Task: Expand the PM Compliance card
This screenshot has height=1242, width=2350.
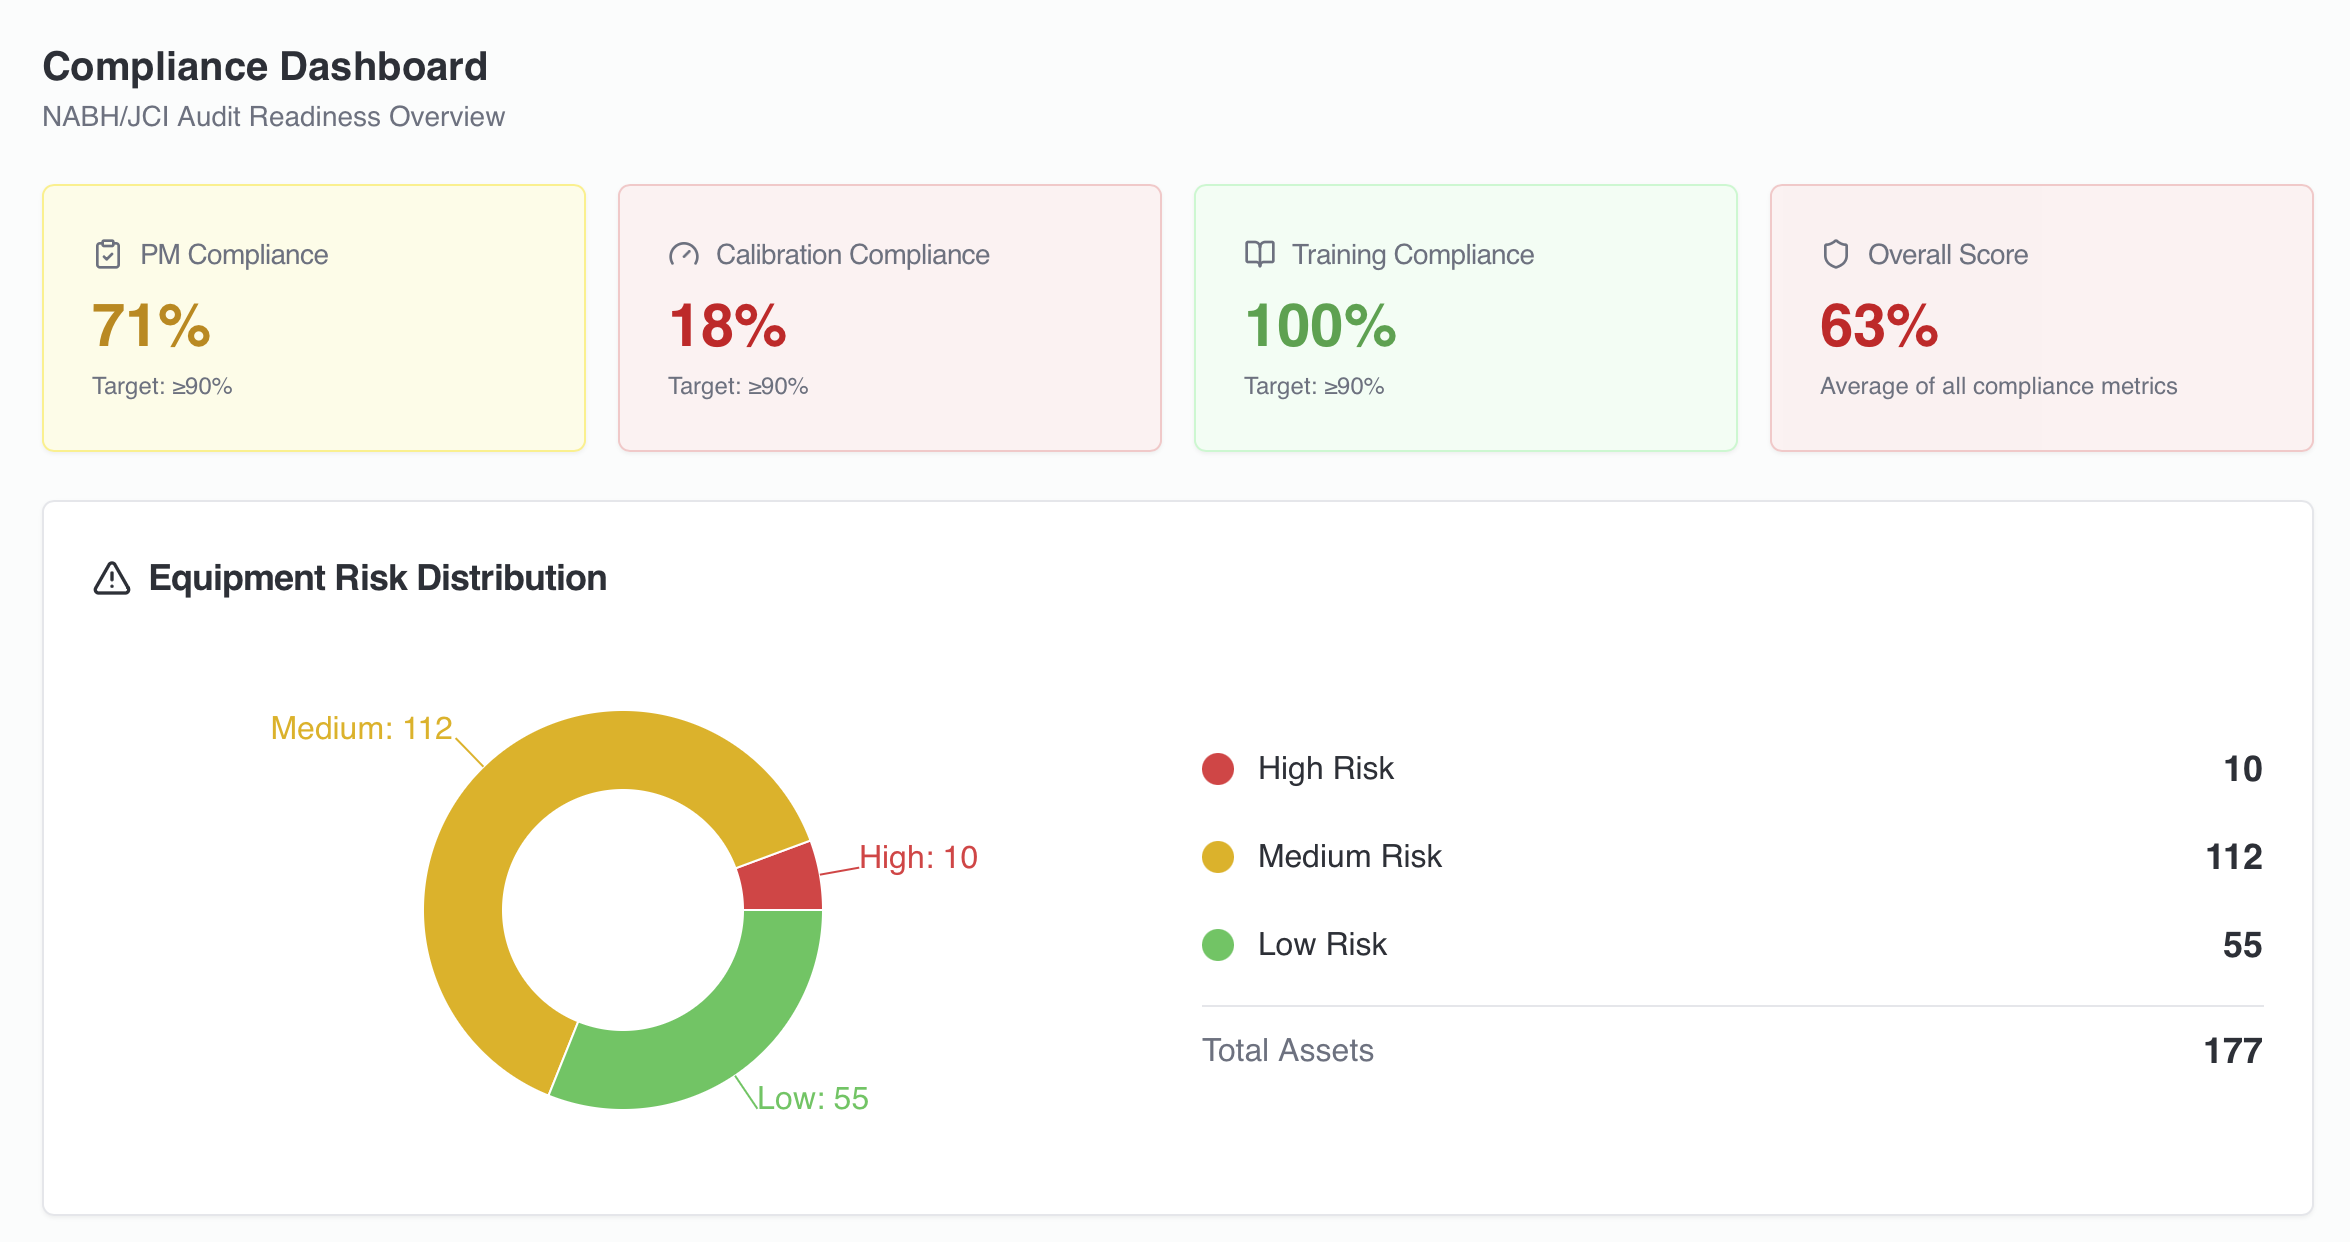Action: pyautogui.click(x=313, y=318)
